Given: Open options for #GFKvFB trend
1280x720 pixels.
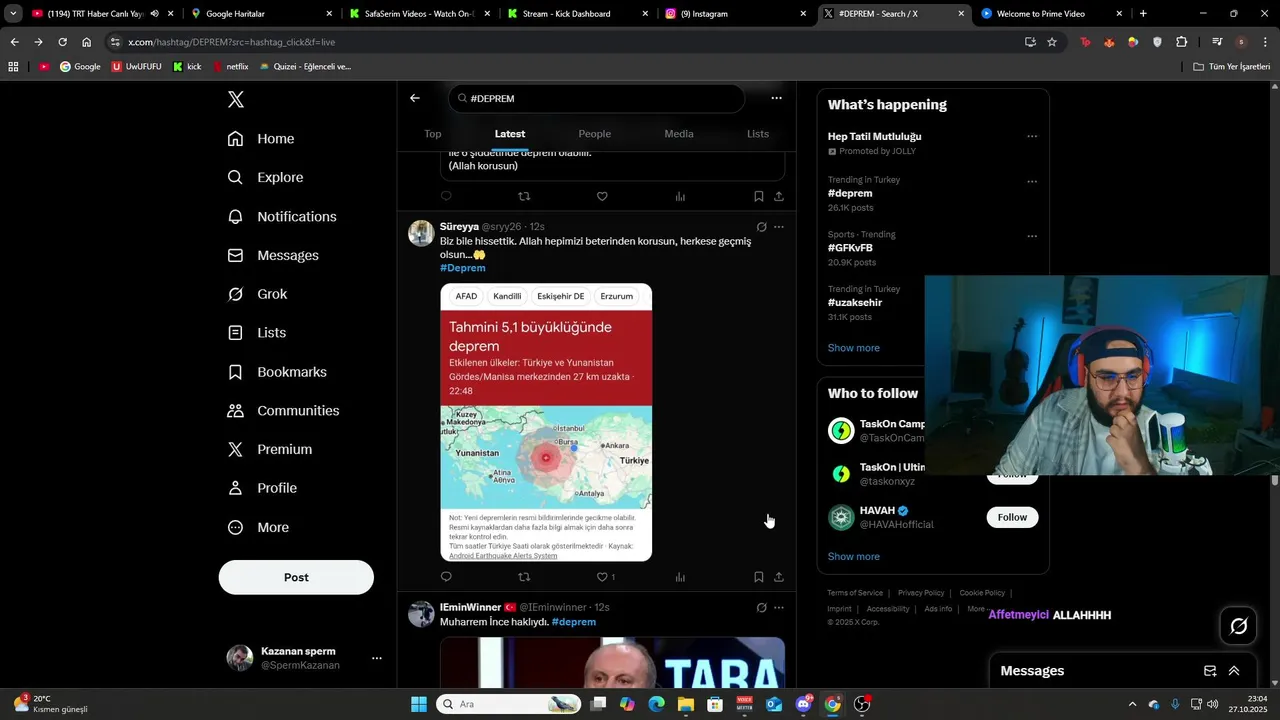Looking at the screenshot, I should coord(1032,236).
